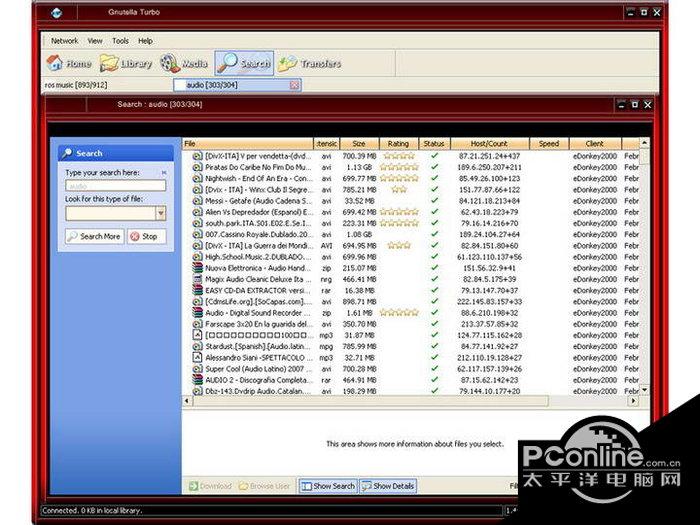Switch to the 'ros music [893/912]' tab
The height and width of the screenshot is (525, 700).
point(76,85)
